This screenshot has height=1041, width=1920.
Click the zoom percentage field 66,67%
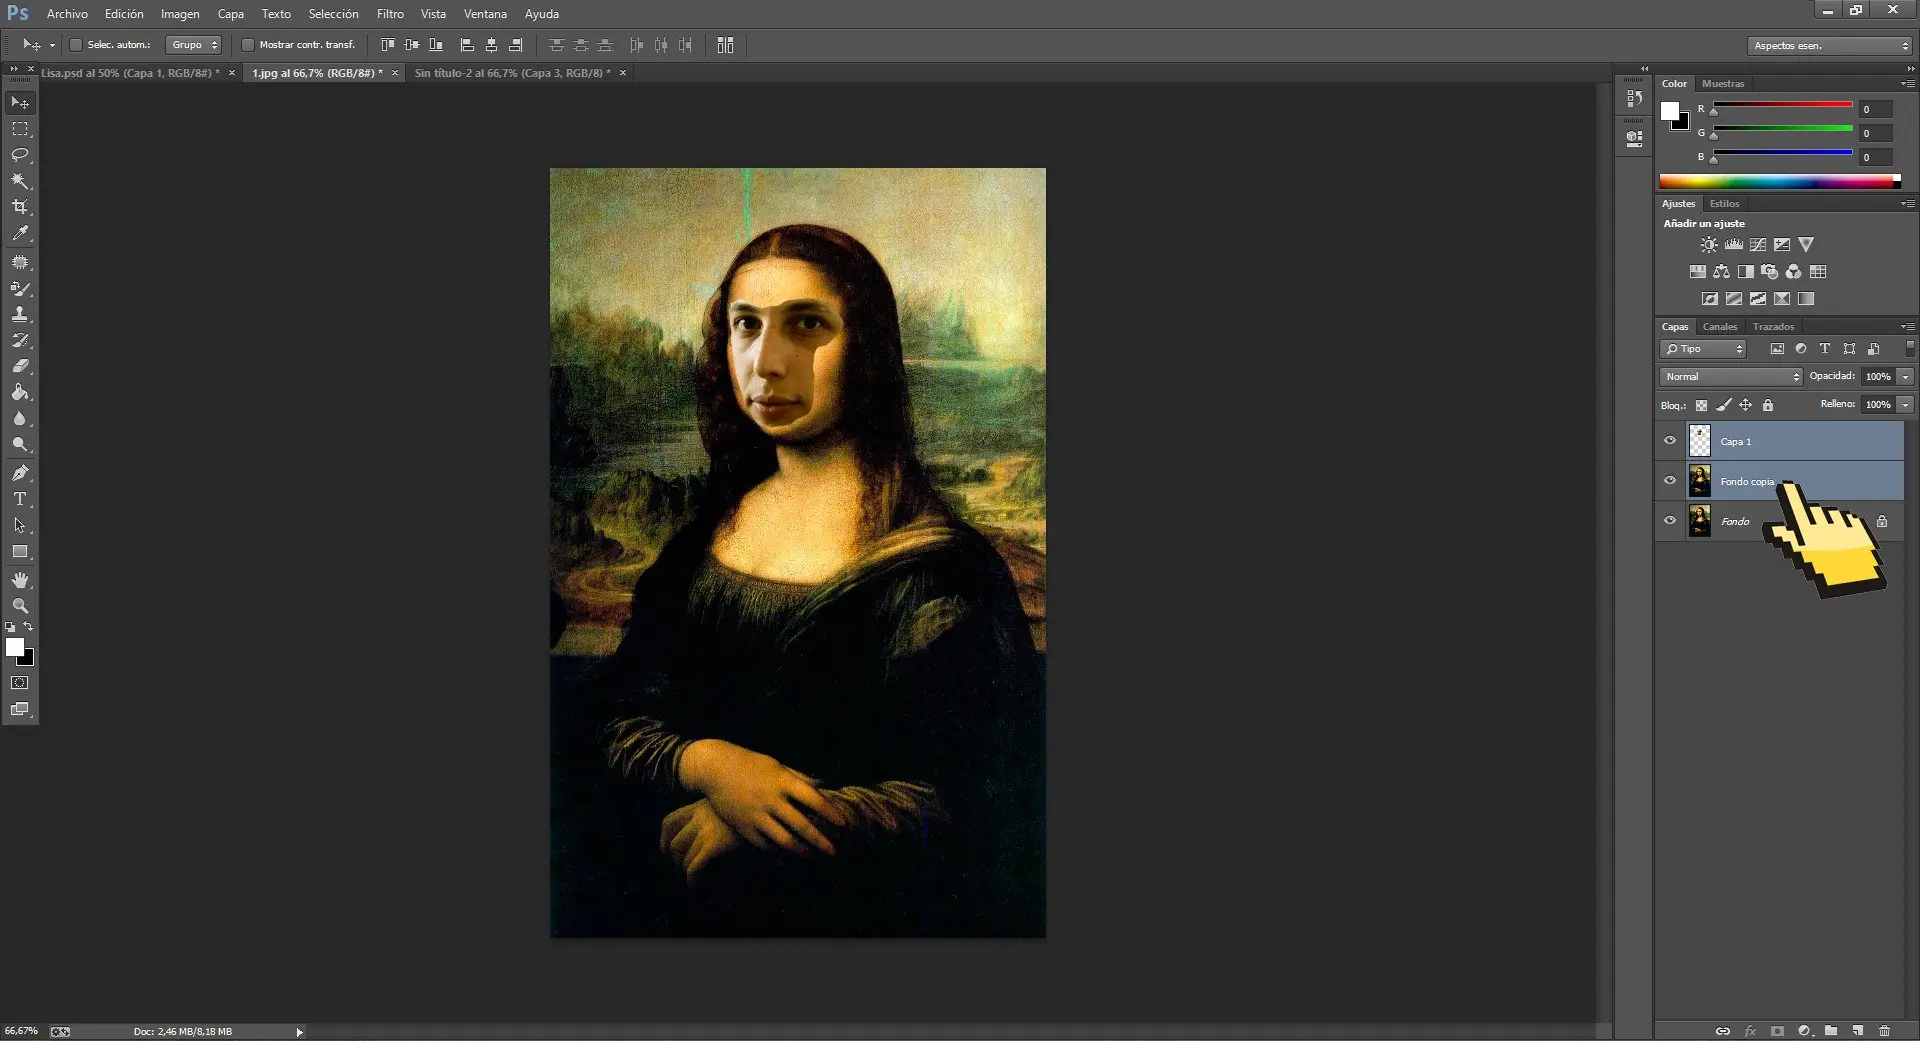[x=21, y=1031]
